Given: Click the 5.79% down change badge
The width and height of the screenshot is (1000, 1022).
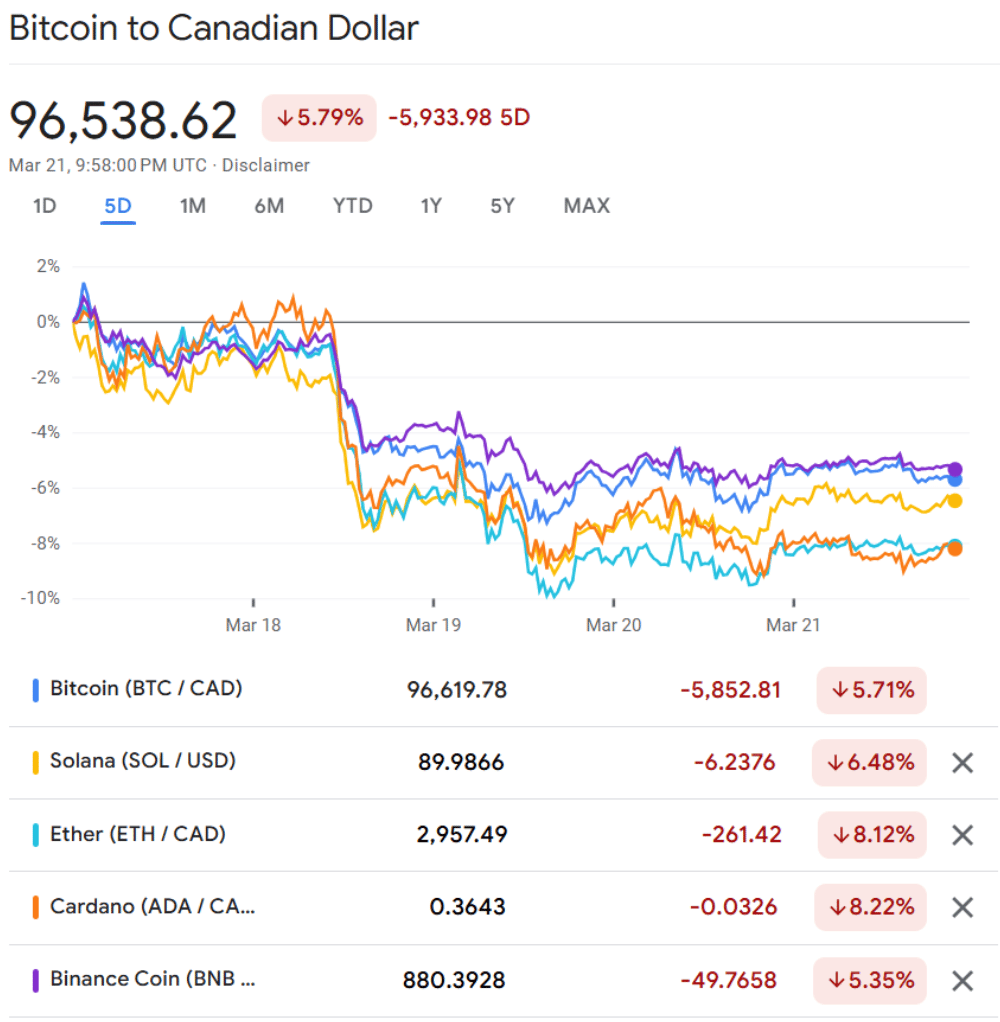Looking at the screenshot, I should [x=319, y=118].
